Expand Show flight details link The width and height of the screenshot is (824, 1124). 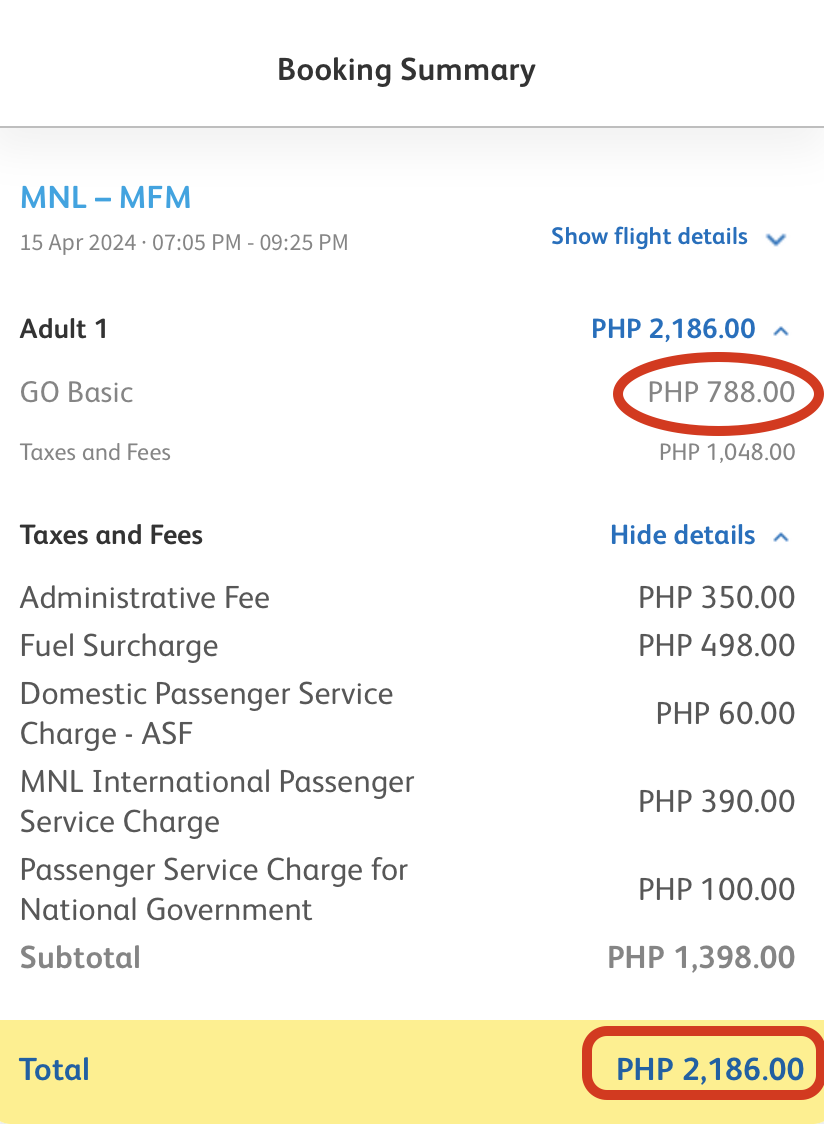coord(649,237)
